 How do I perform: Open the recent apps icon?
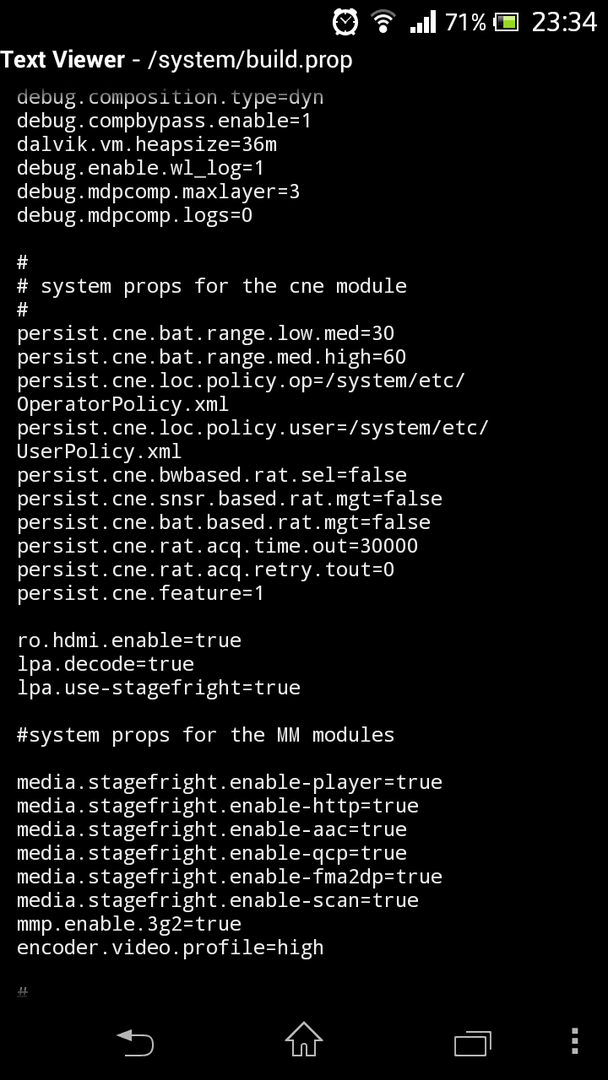coord(472,1042)
